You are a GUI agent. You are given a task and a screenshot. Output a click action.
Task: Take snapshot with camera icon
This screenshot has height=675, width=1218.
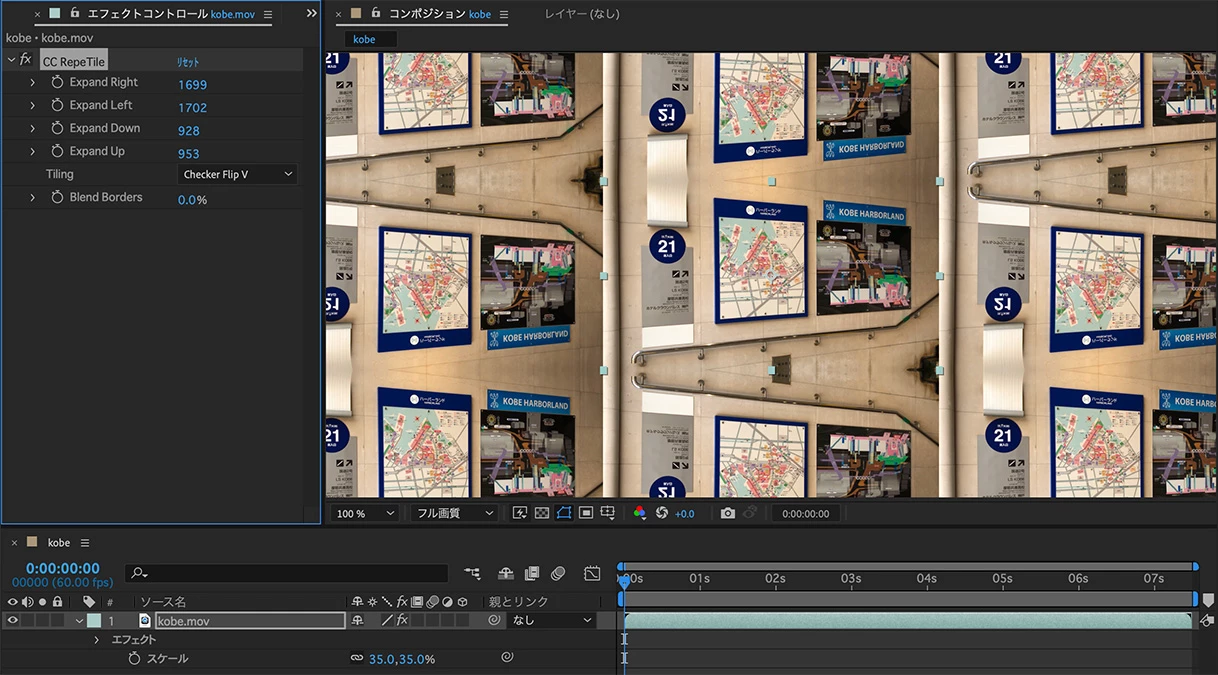pyautogui.click(x=728, y=513)
